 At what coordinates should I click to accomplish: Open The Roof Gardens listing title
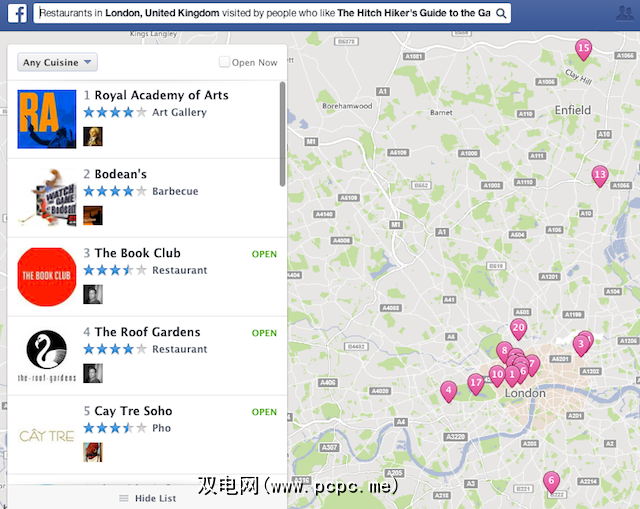pyautogui.click(x=147, y=332)
